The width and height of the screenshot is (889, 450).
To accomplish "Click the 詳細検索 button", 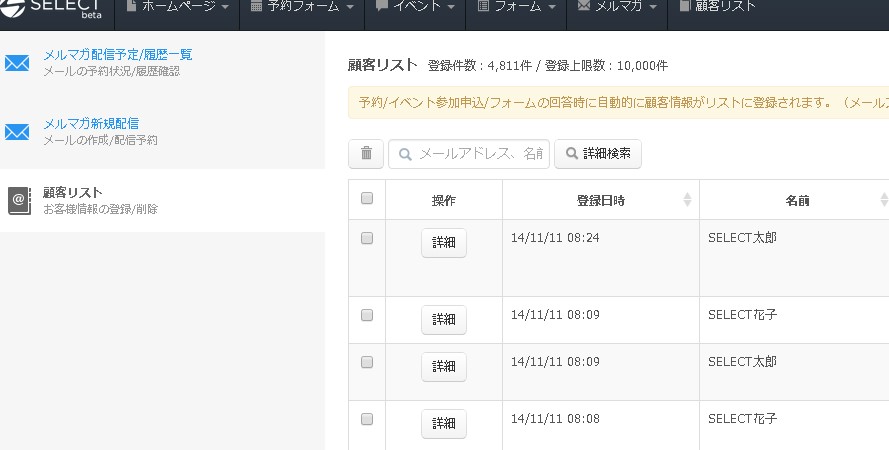I will [x=598, y=154].
